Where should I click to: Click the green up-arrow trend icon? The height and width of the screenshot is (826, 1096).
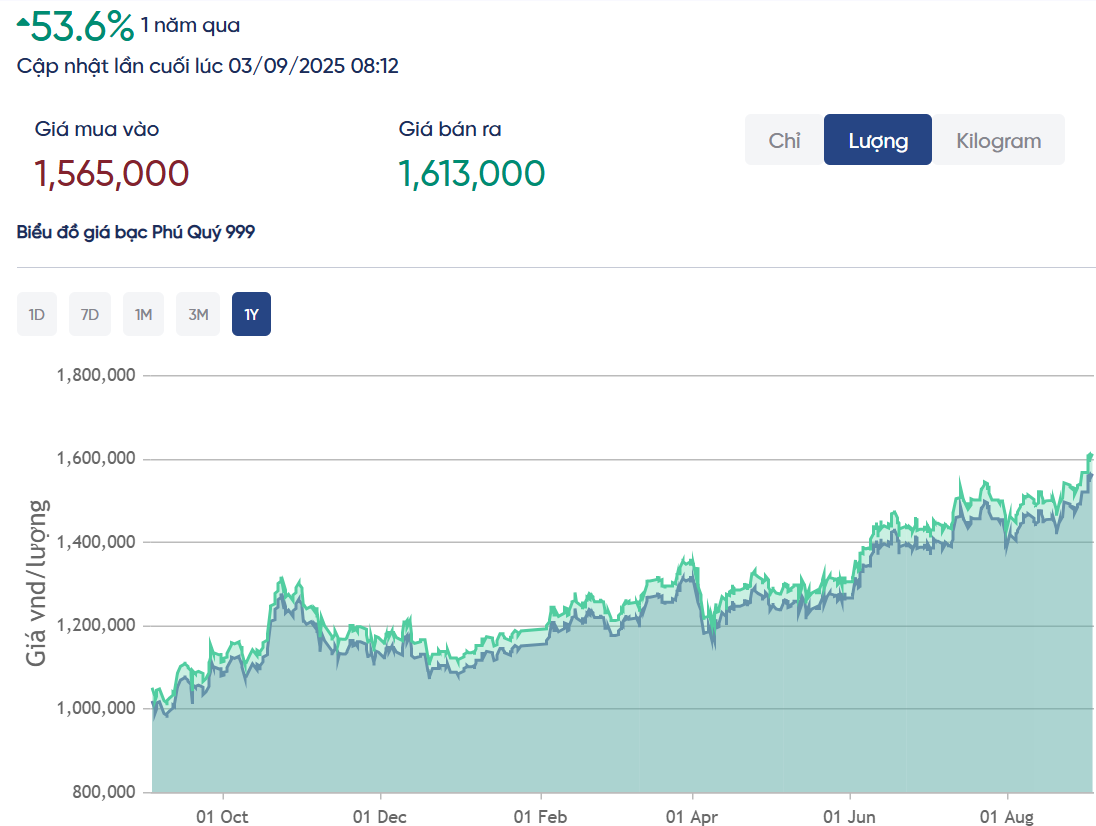[24, 20]
